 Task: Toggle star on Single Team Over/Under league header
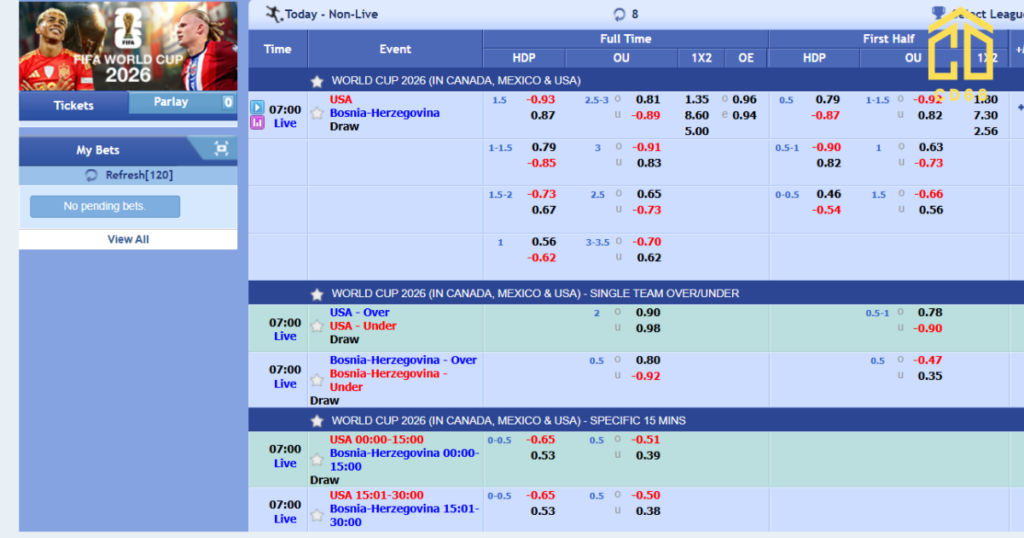click(317, 294)
